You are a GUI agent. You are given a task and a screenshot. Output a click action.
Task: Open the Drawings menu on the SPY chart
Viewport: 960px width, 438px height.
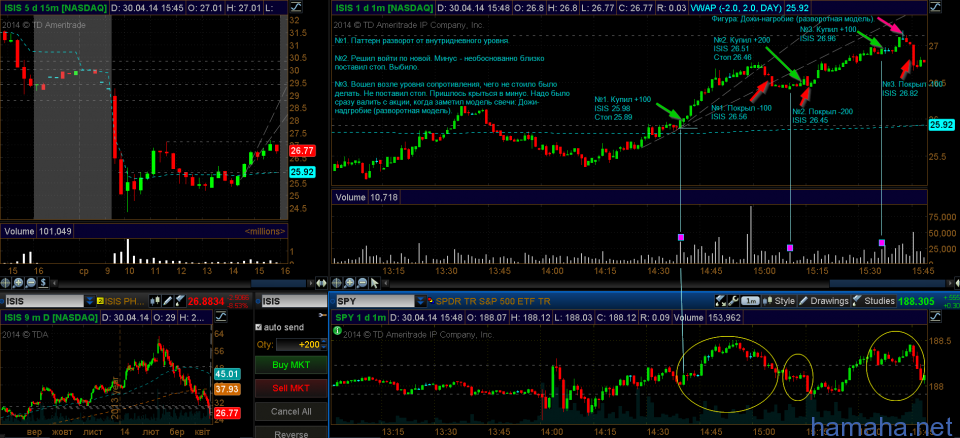[x=823, y=301]
